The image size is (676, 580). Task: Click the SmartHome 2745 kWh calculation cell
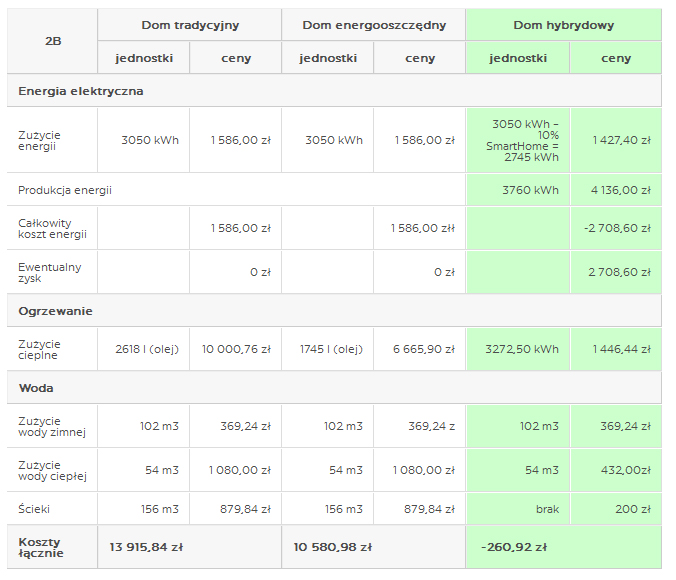coord(517,140)
